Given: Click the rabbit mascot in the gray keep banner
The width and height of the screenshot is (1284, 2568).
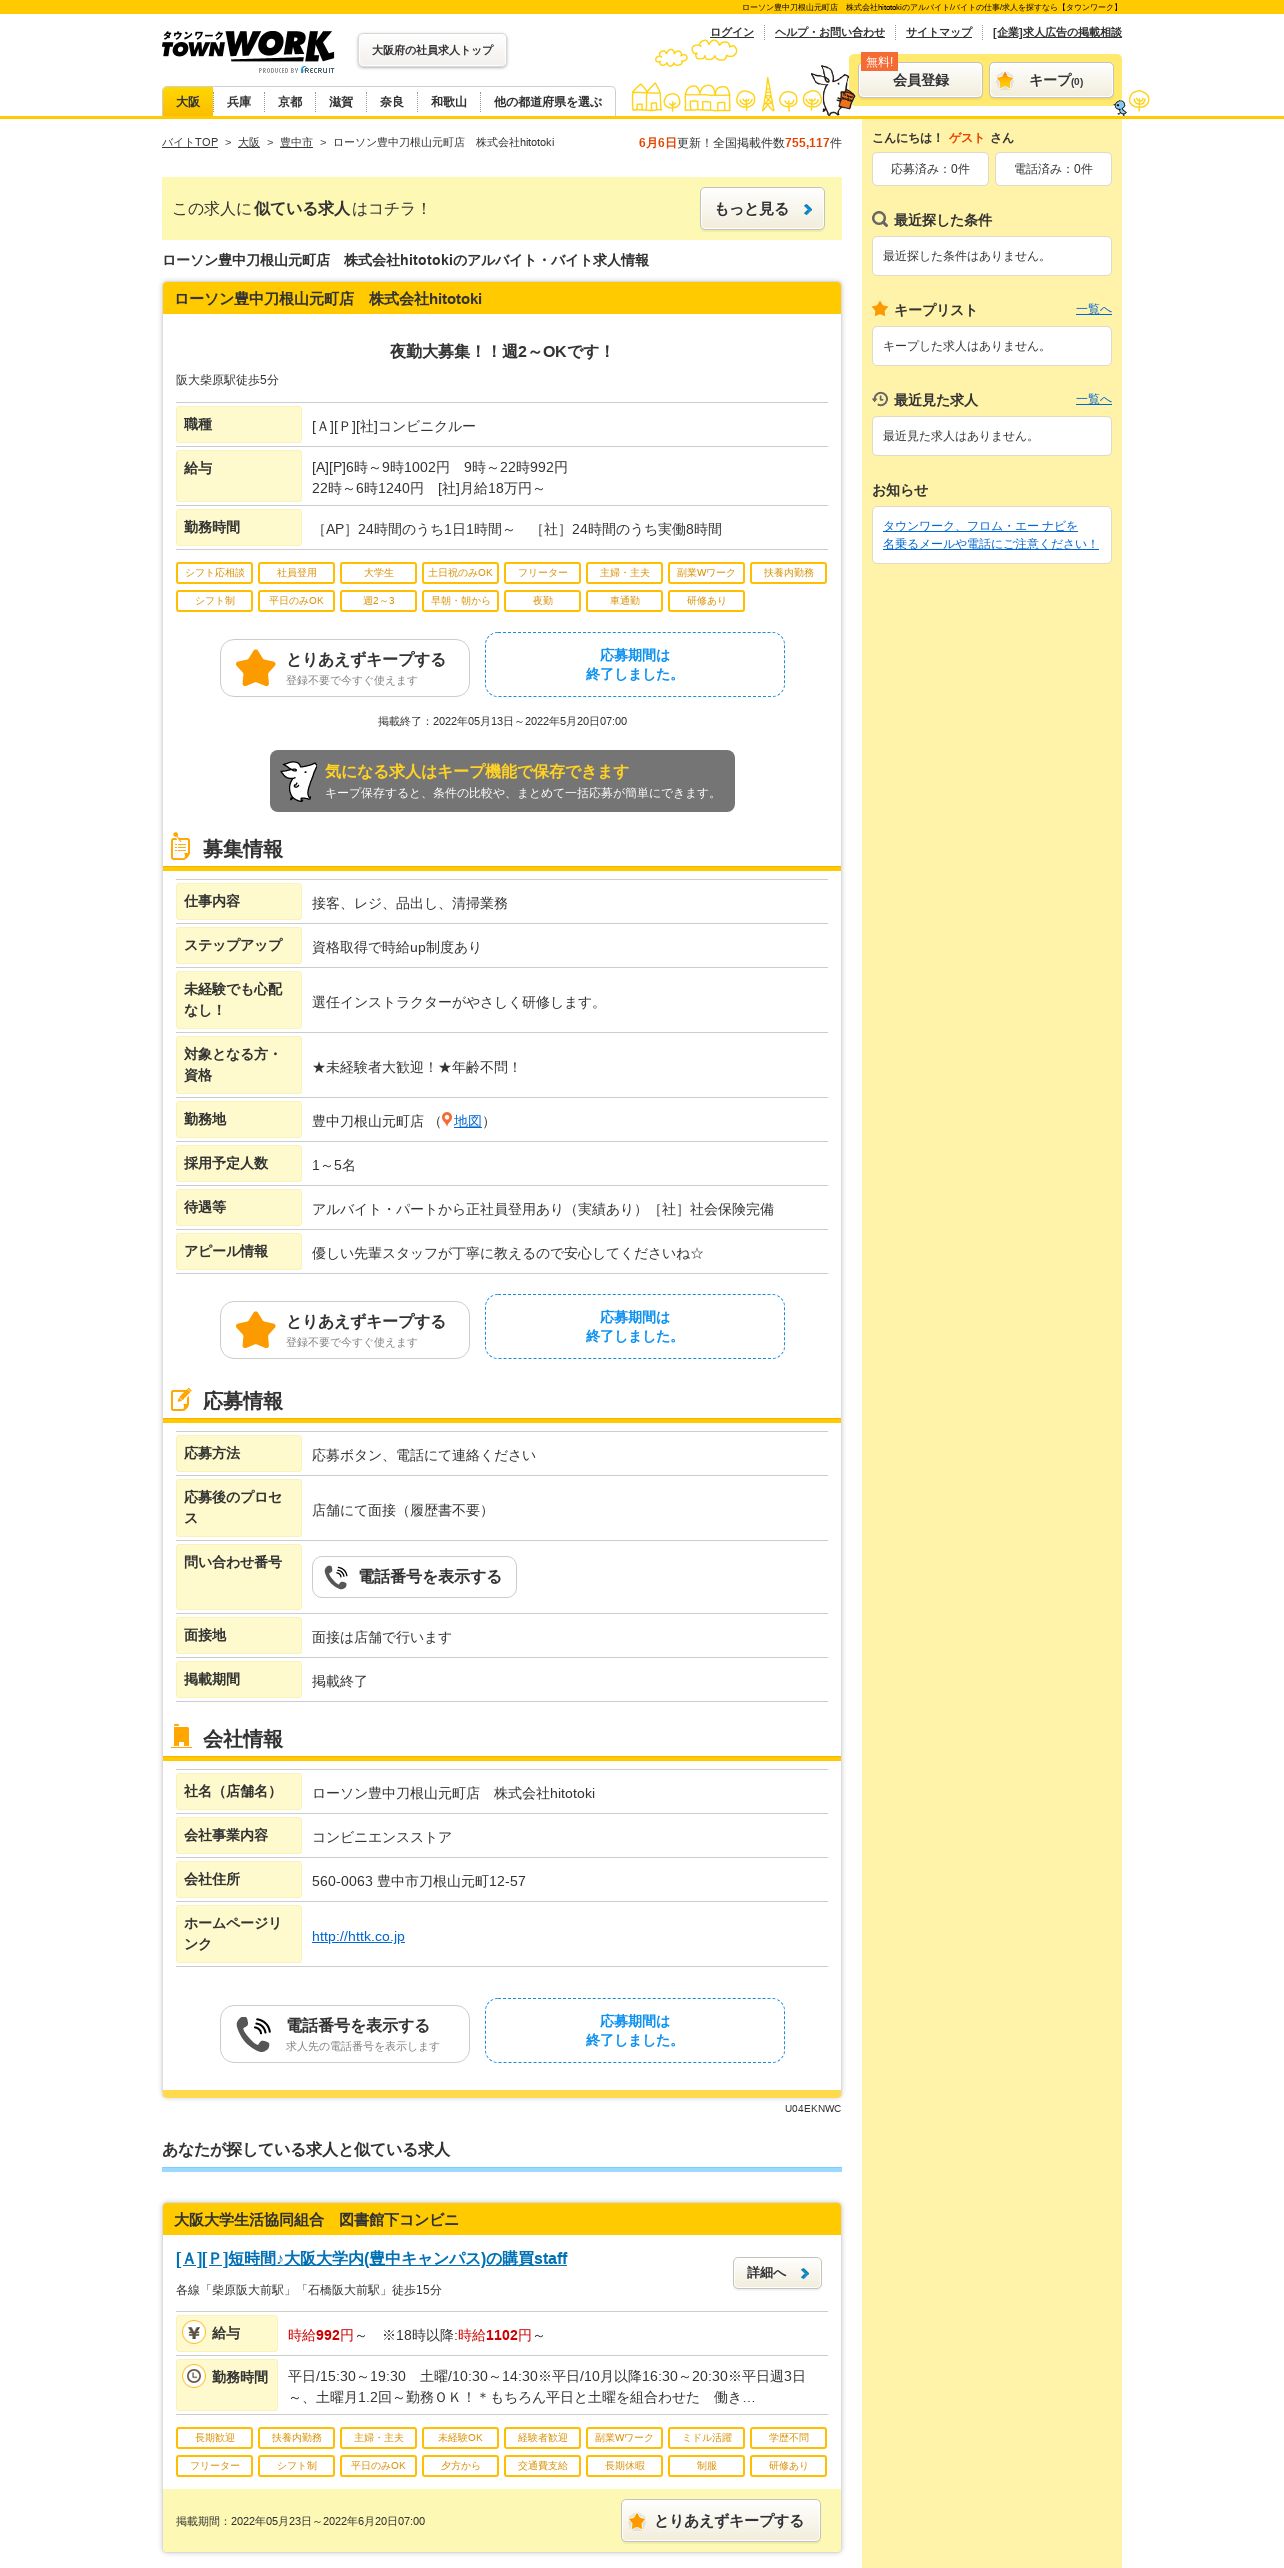Looking at the screenshot, I should (298, 781).
